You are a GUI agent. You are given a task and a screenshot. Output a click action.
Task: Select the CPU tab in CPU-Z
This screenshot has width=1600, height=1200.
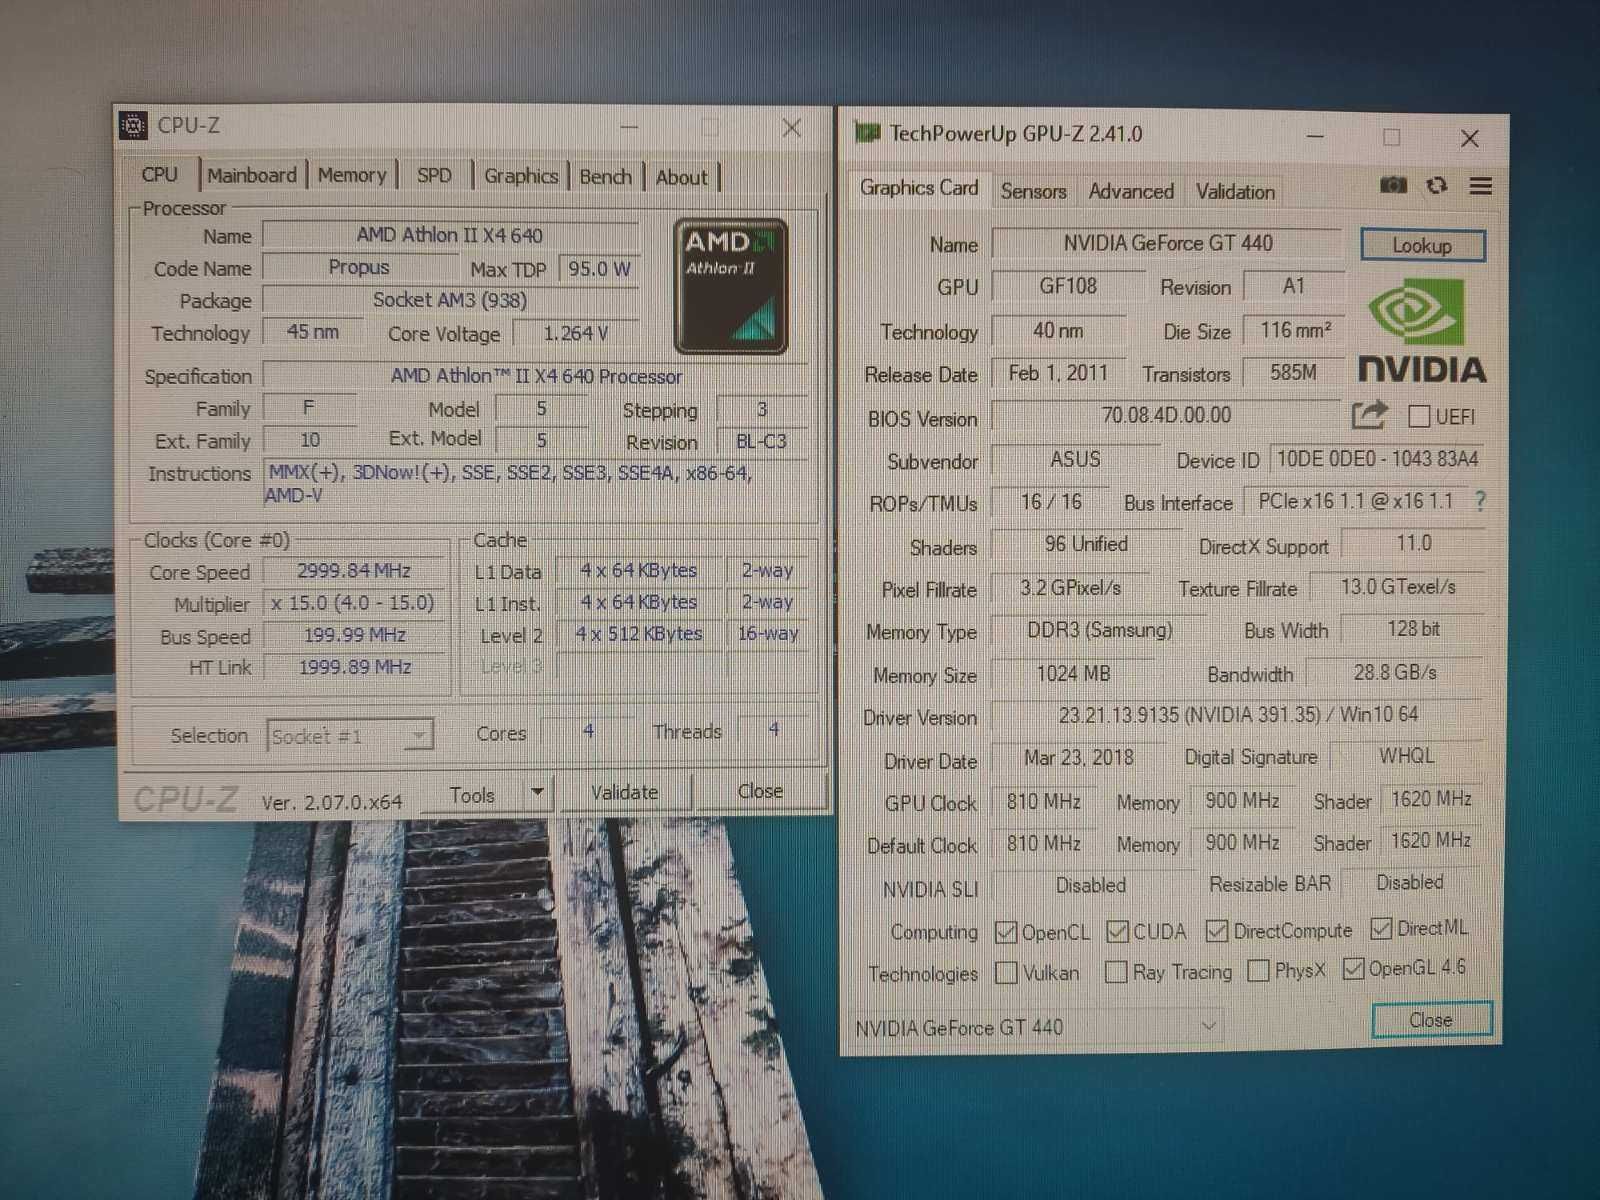coord(160,174)
